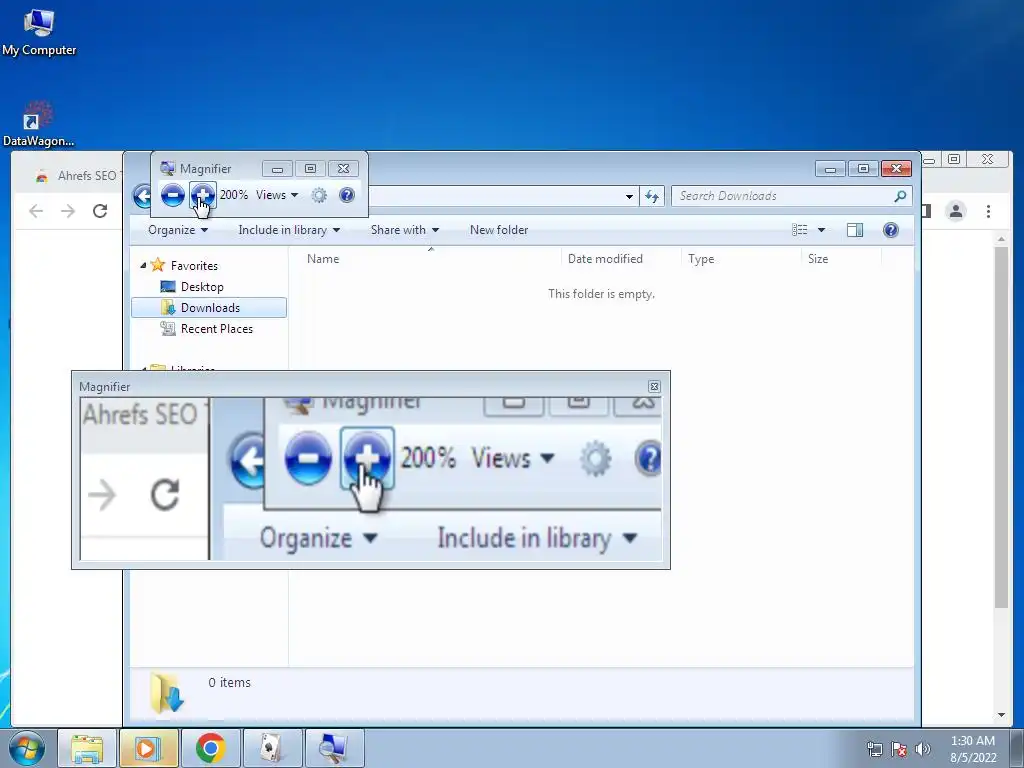The height and width of the screenshot is (768, 1024).
Task: Open the Magnifier Views dropdown
Action: point(277,195)
